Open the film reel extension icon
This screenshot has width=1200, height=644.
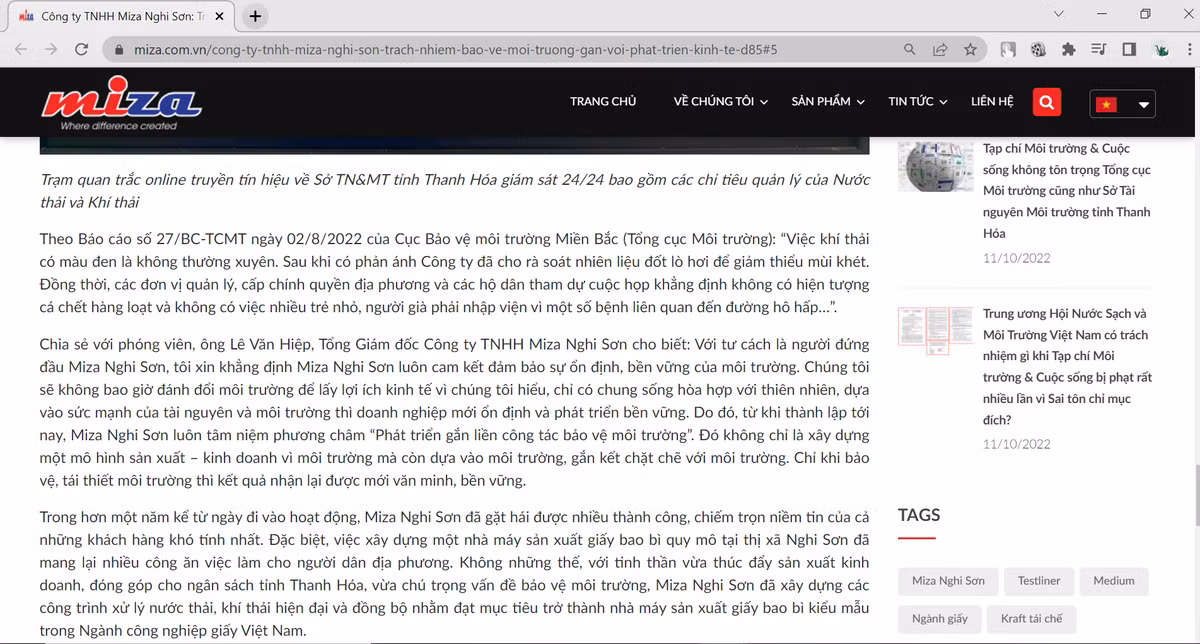1037,48
